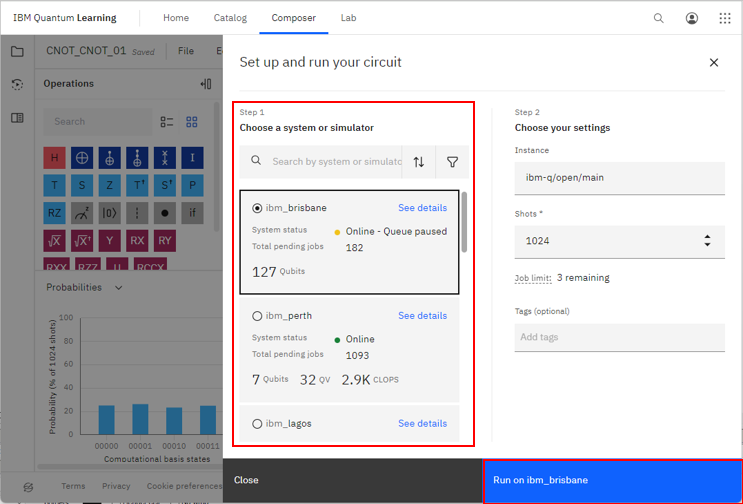This screenshot has width=743, height=504.
Task: See details for ibm_lagos
Action: pyautogui.click(x=422, y=423)
